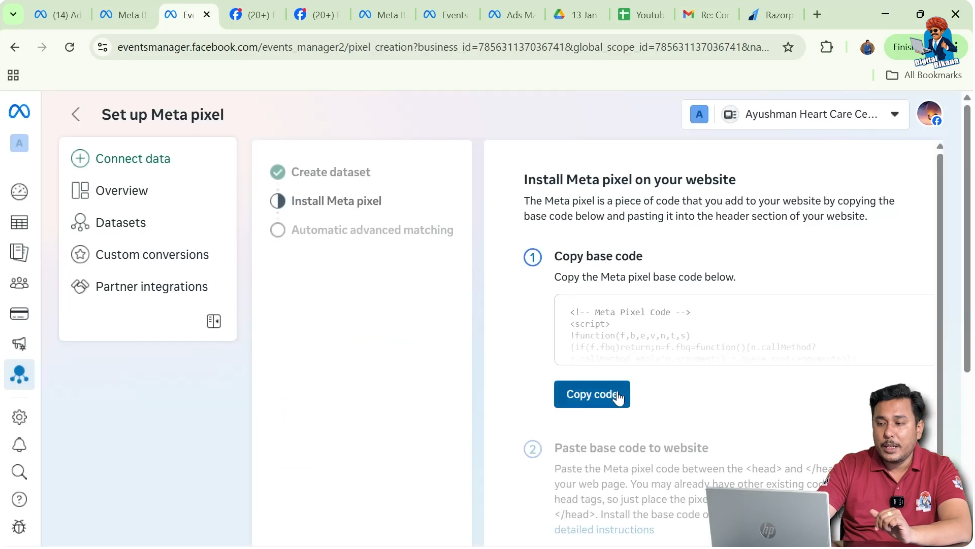Click the Search magnifier icon in sidebar

(x=19, y=472)
